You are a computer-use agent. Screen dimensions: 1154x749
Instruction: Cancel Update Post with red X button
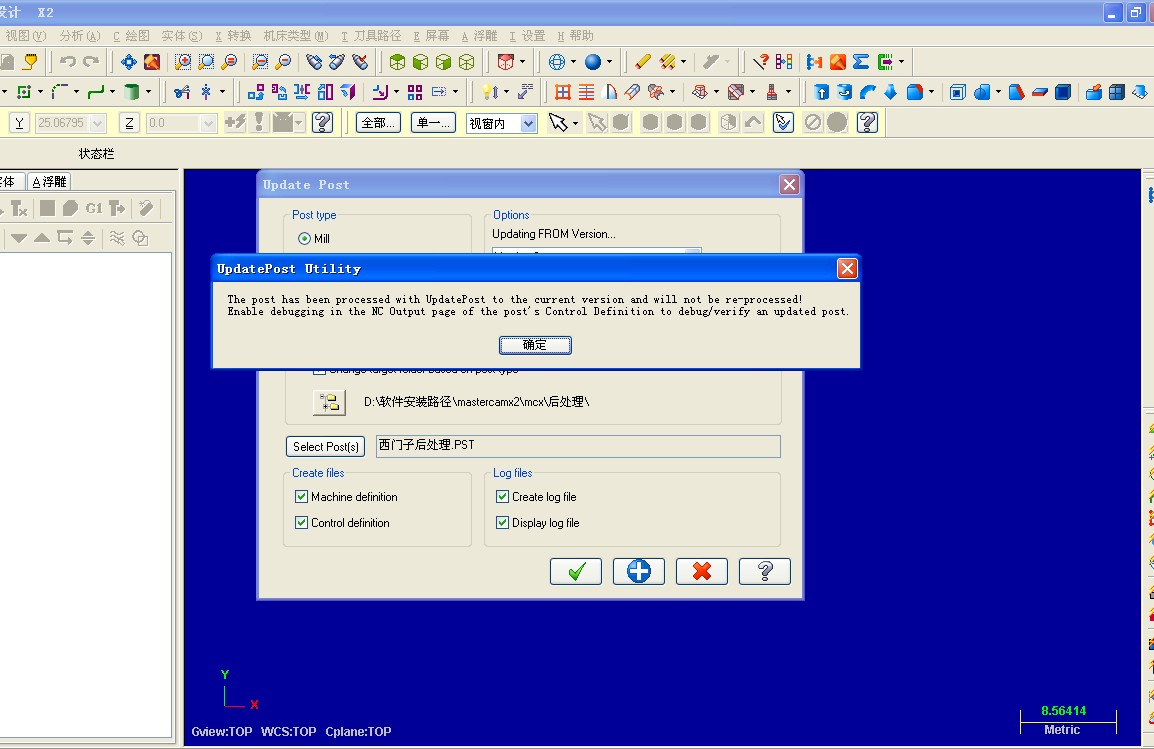click(x=701, y=571)
